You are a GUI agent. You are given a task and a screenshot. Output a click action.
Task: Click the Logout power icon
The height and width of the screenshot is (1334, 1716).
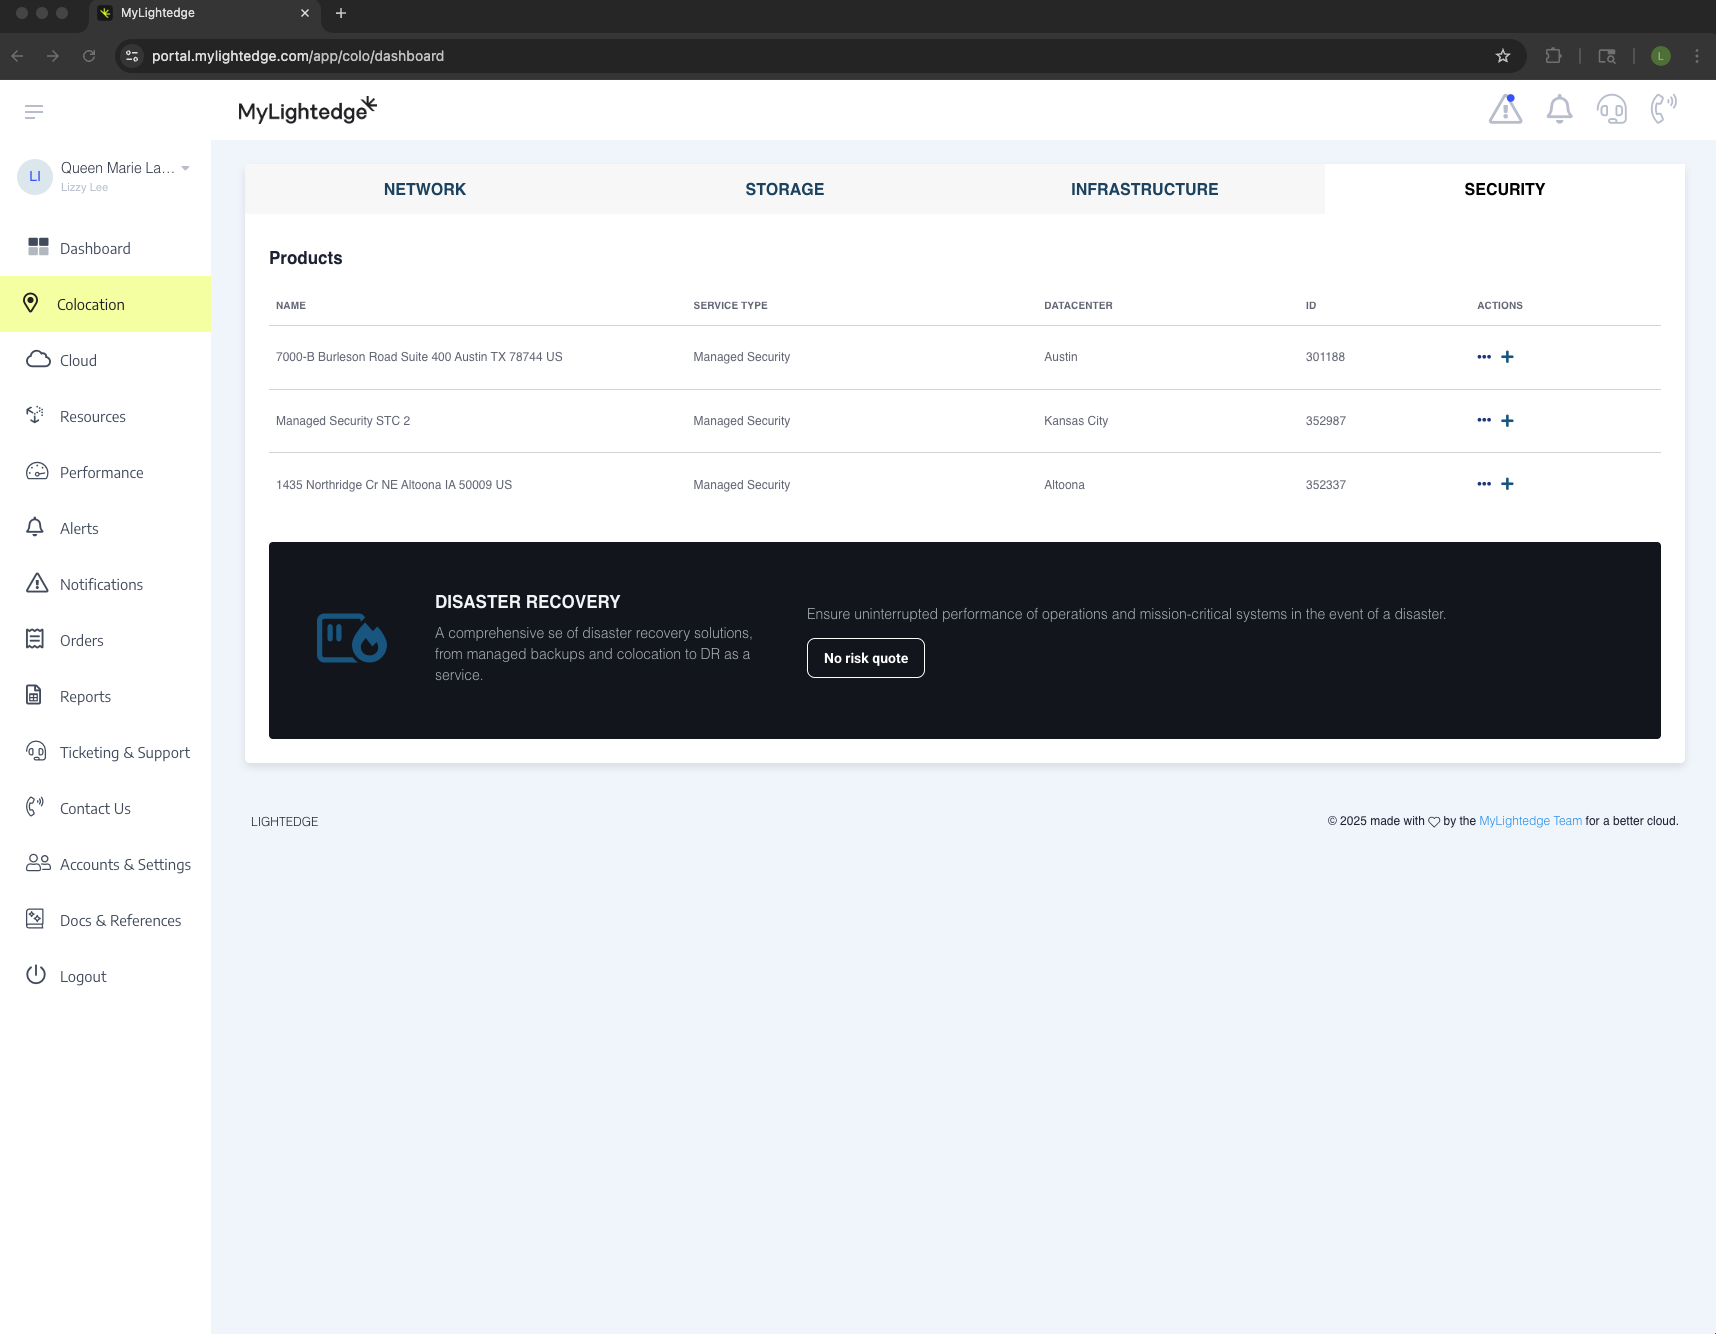coord(36,975)
